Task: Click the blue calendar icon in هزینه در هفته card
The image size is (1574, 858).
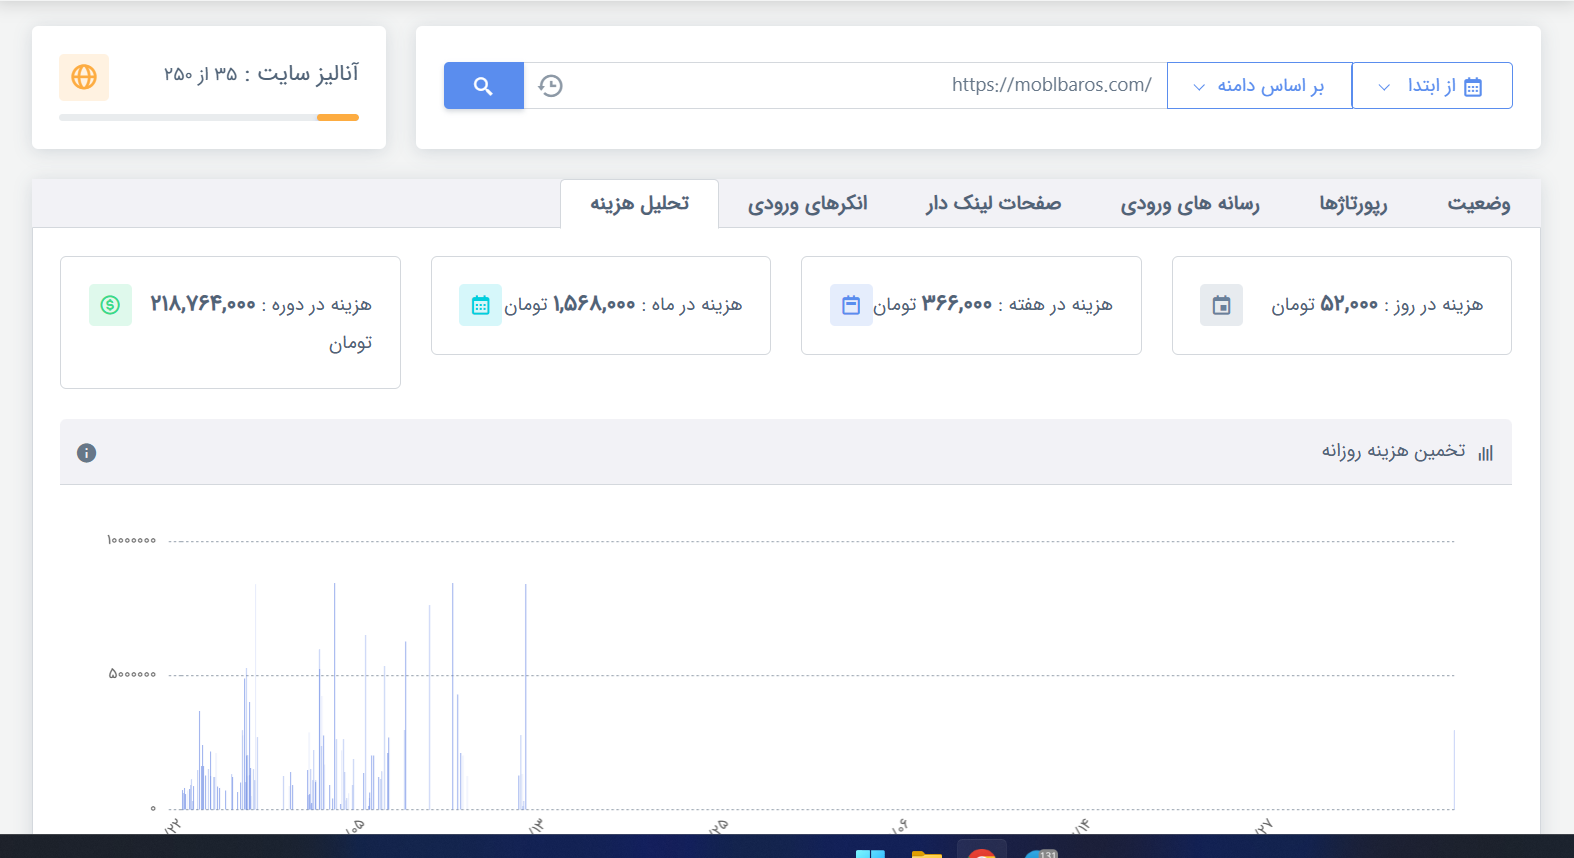Action: tap(851, 305)
